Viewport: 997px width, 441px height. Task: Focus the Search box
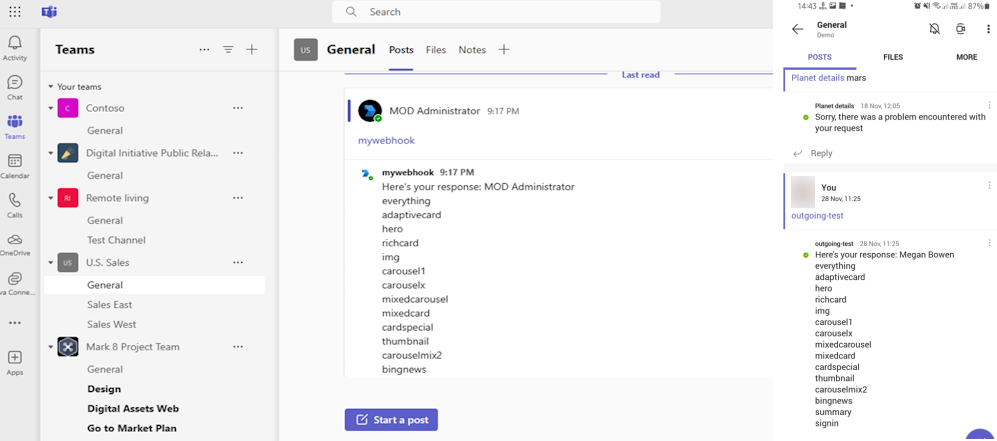point(496,11)
